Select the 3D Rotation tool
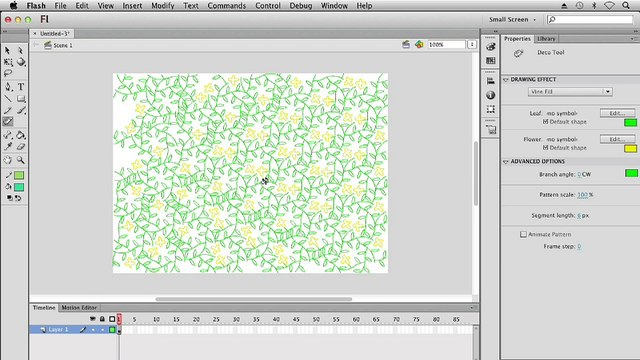640x360 pixels. pyautogui.click(x=21, y=62)
